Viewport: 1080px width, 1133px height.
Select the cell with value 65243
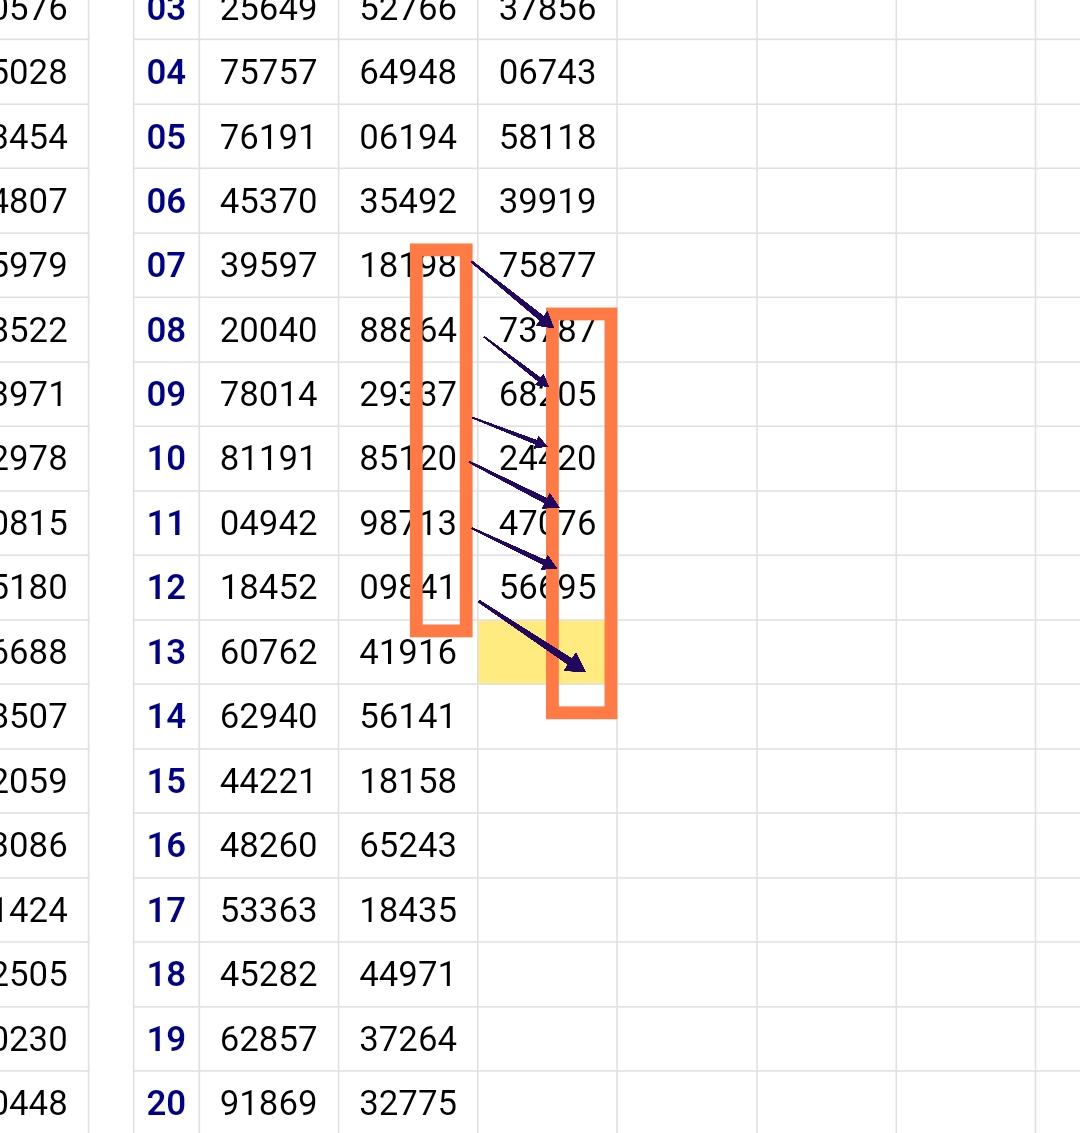click(408, 845)
